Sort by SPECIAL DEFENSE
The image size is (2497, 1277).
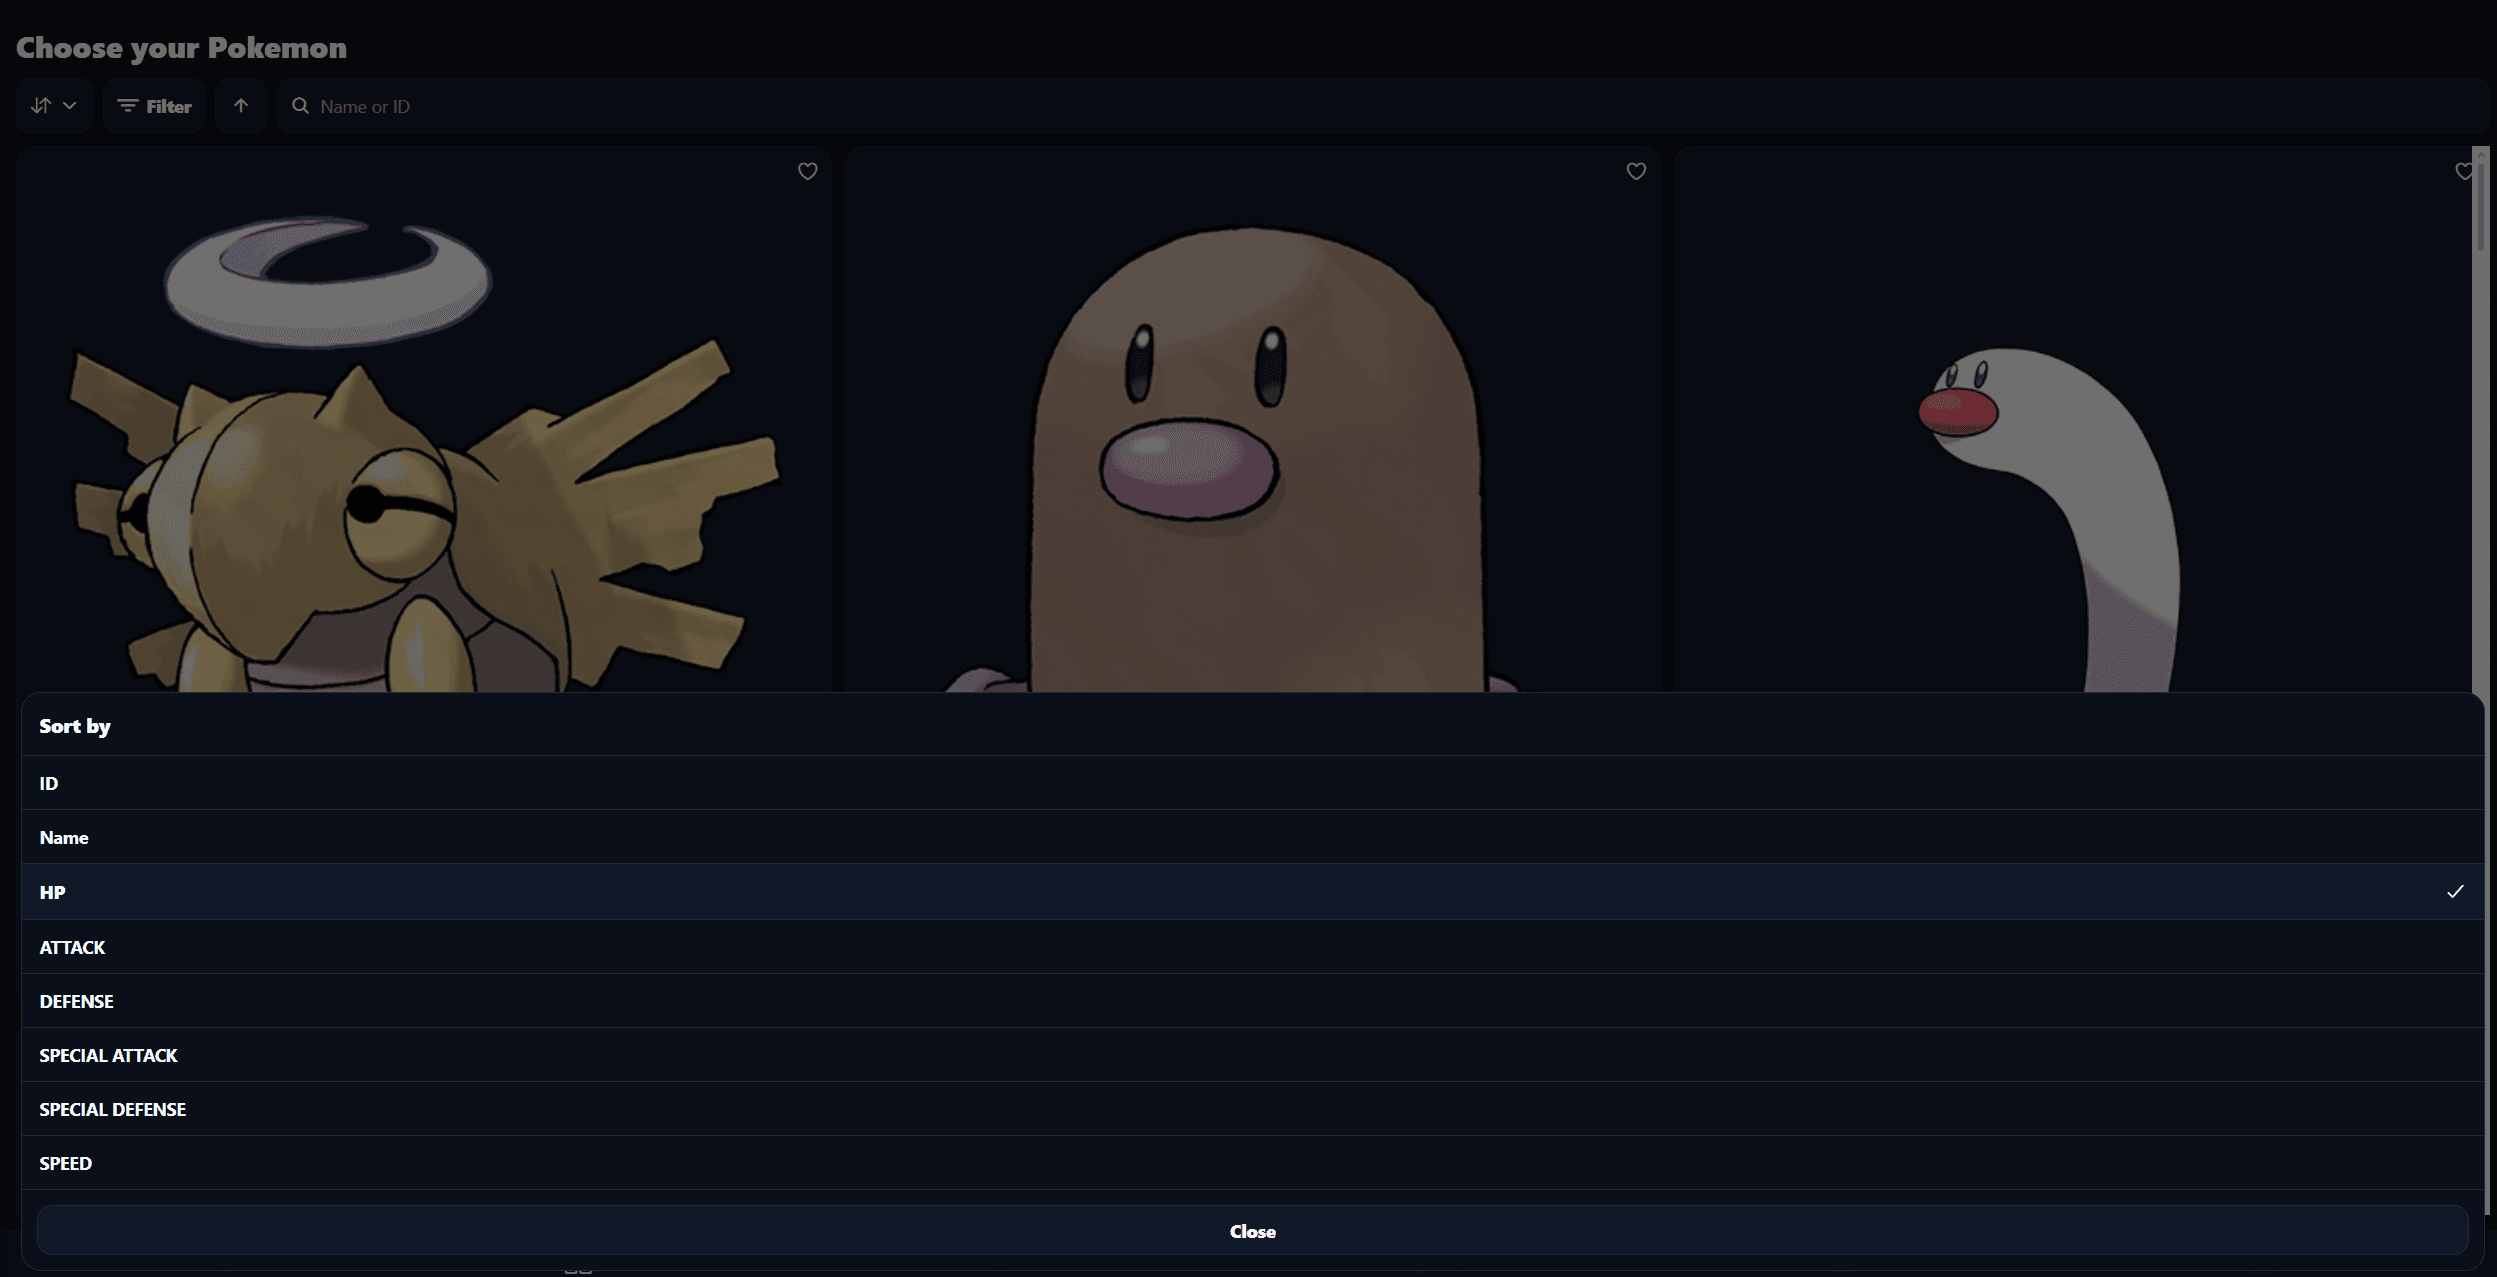click(1253, 1109)
